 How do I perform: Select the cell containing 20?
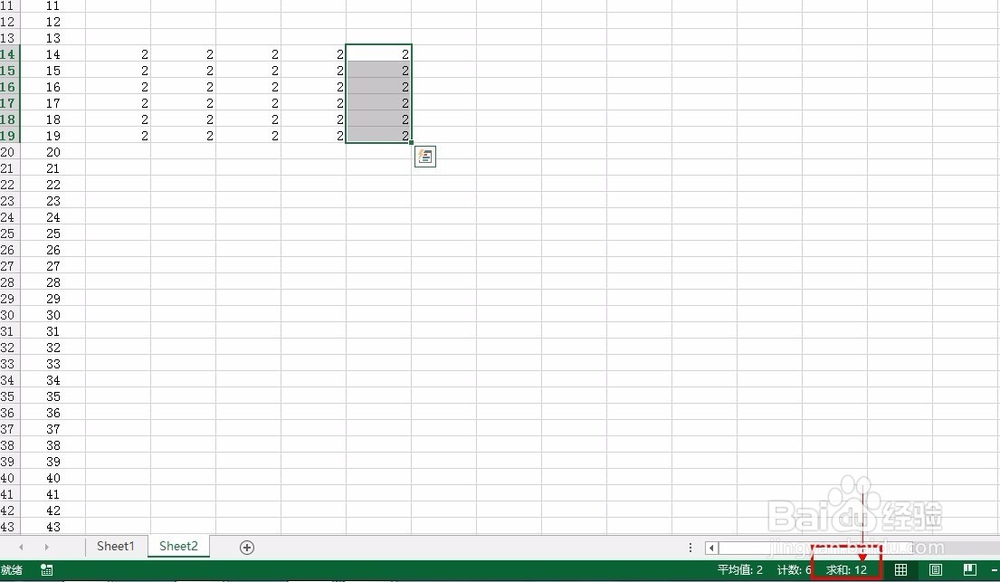tap(52, 152)
